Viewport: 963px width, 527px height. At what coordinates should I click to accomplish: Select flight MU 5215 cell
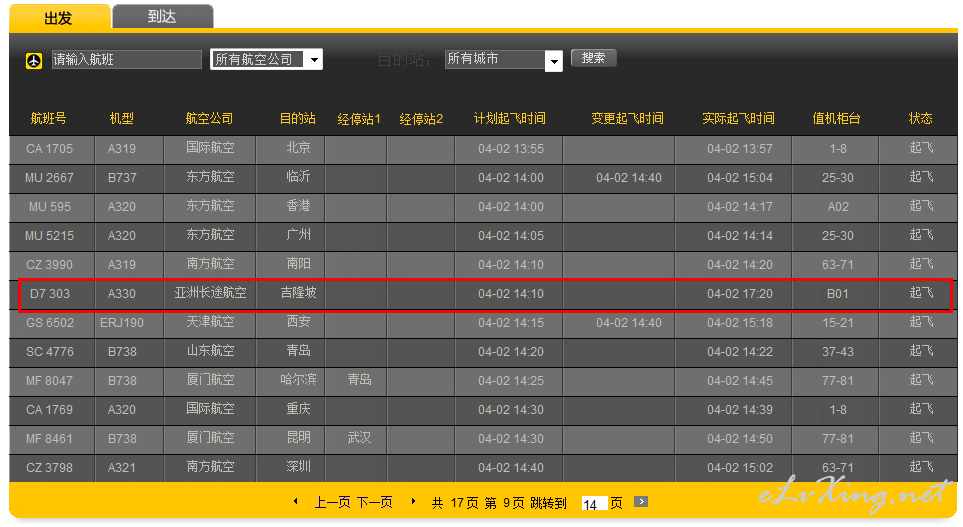point(52,236)
